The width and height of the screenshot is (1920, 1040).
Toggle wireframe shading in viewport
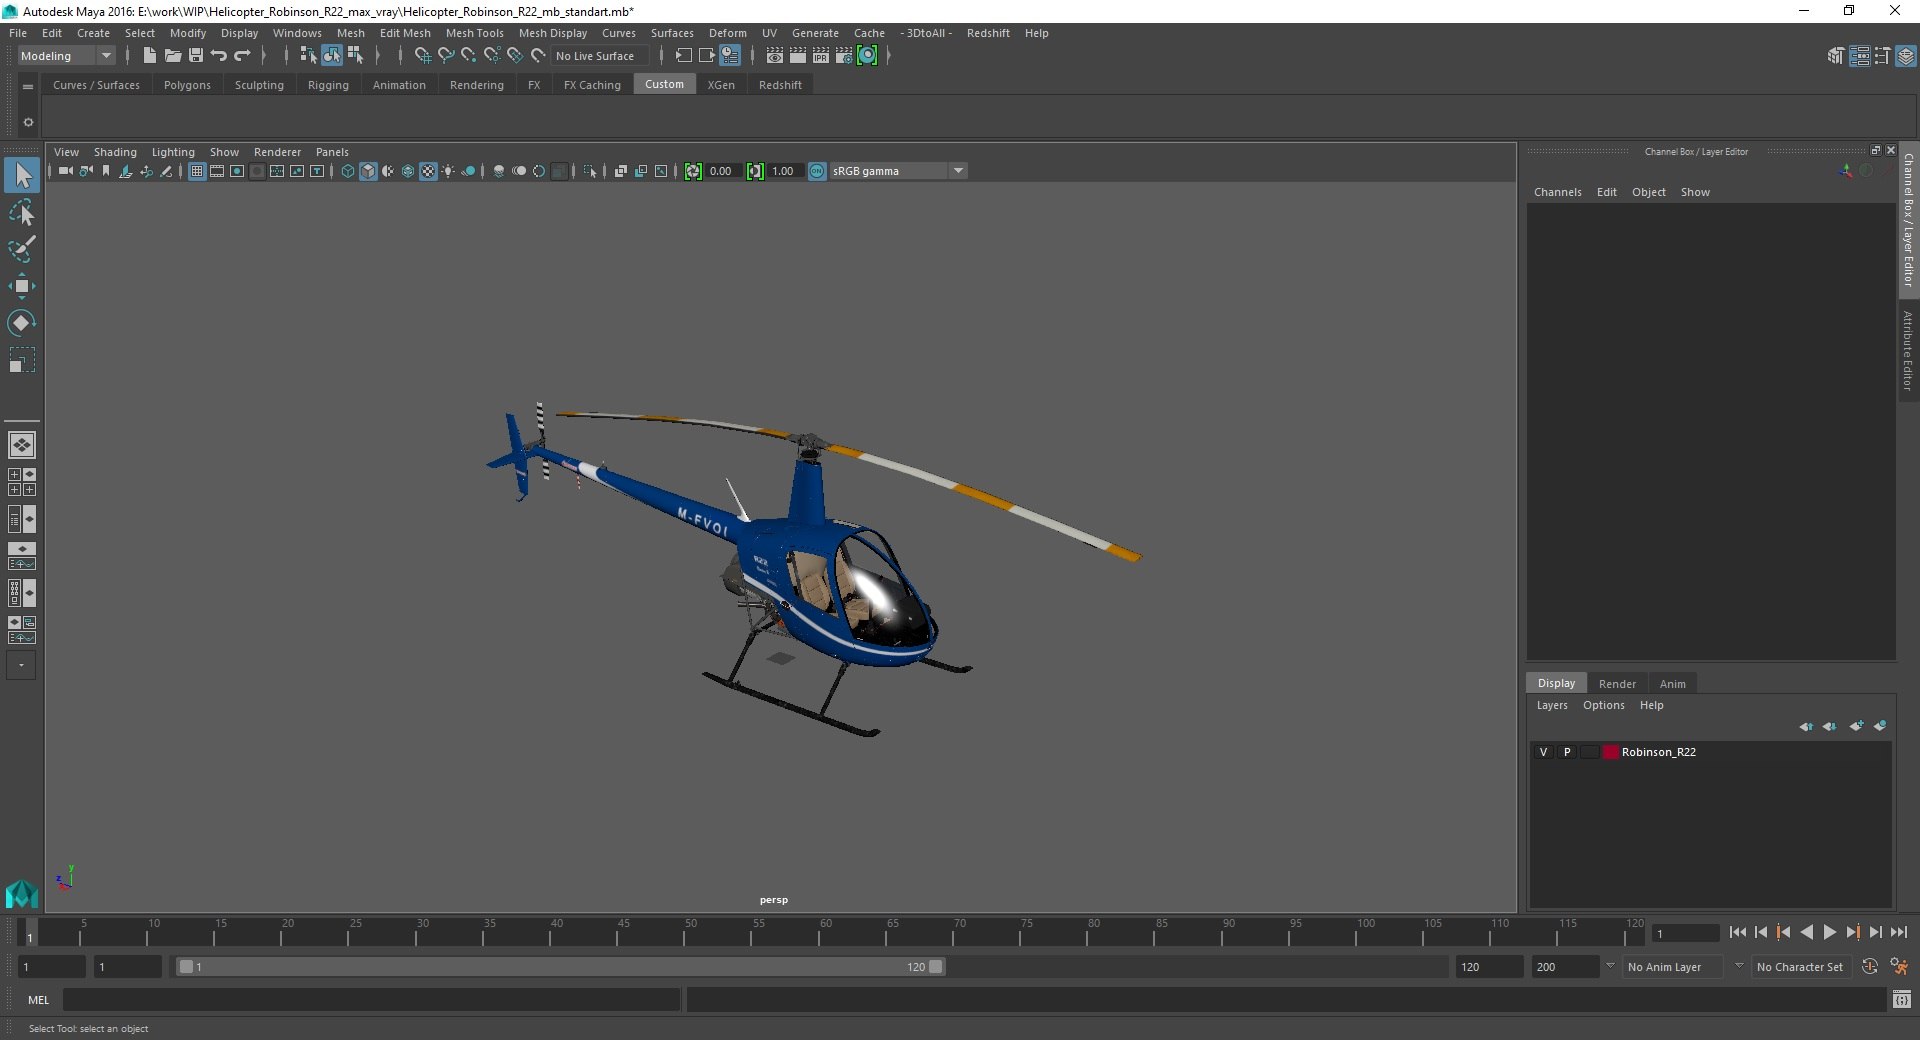point(348,171)
